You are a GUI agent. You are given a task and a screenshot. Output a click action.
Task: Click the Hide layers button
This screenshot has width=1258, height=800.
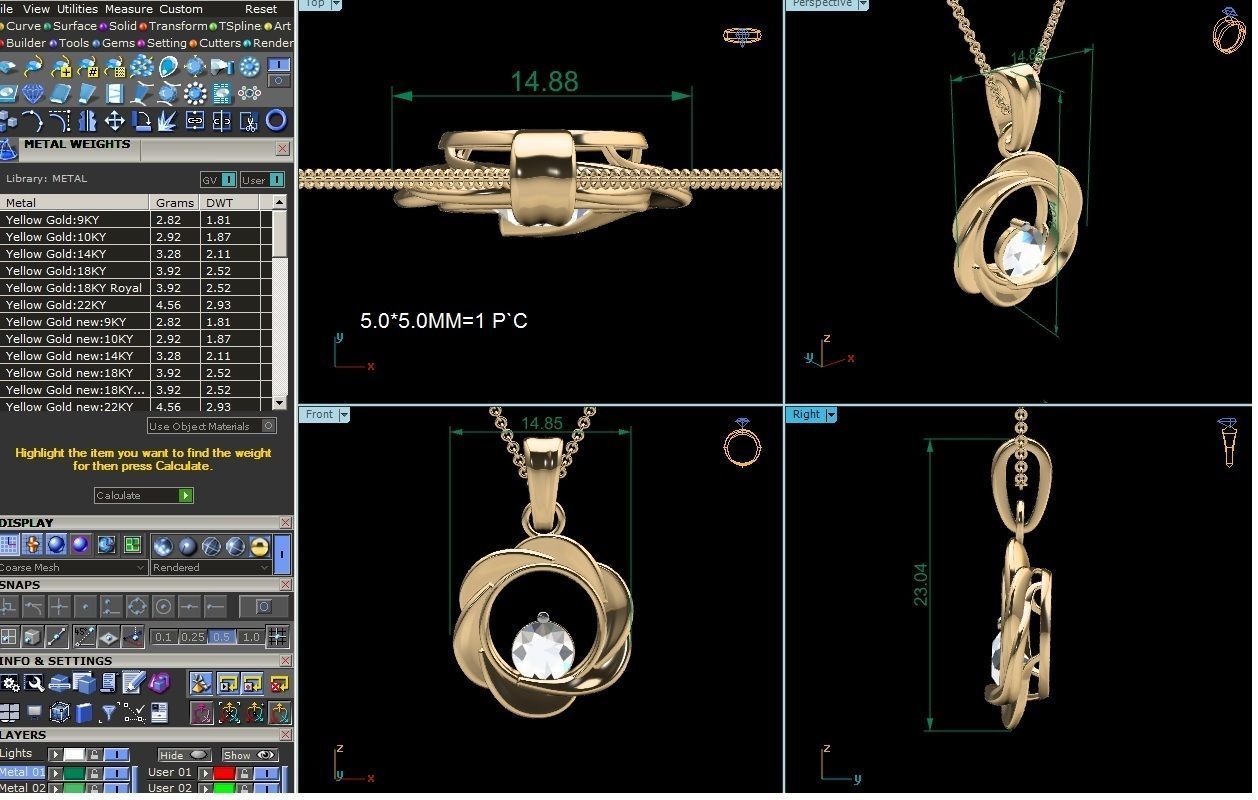click(184, 755)
